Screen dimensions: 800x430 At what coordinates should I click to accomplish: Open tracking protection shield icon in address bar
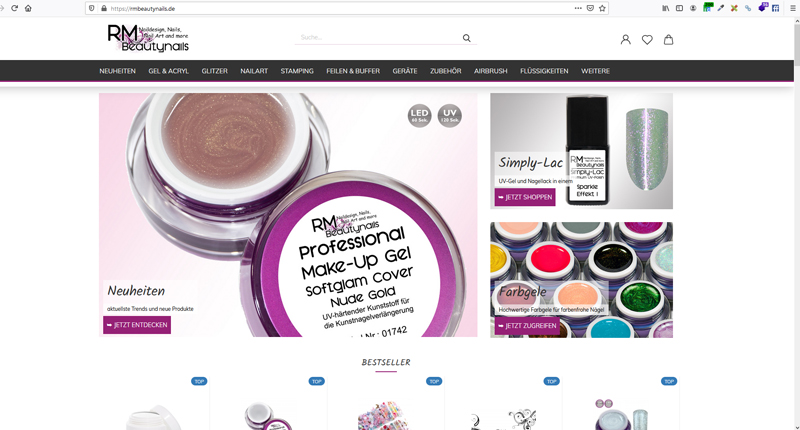92,8
